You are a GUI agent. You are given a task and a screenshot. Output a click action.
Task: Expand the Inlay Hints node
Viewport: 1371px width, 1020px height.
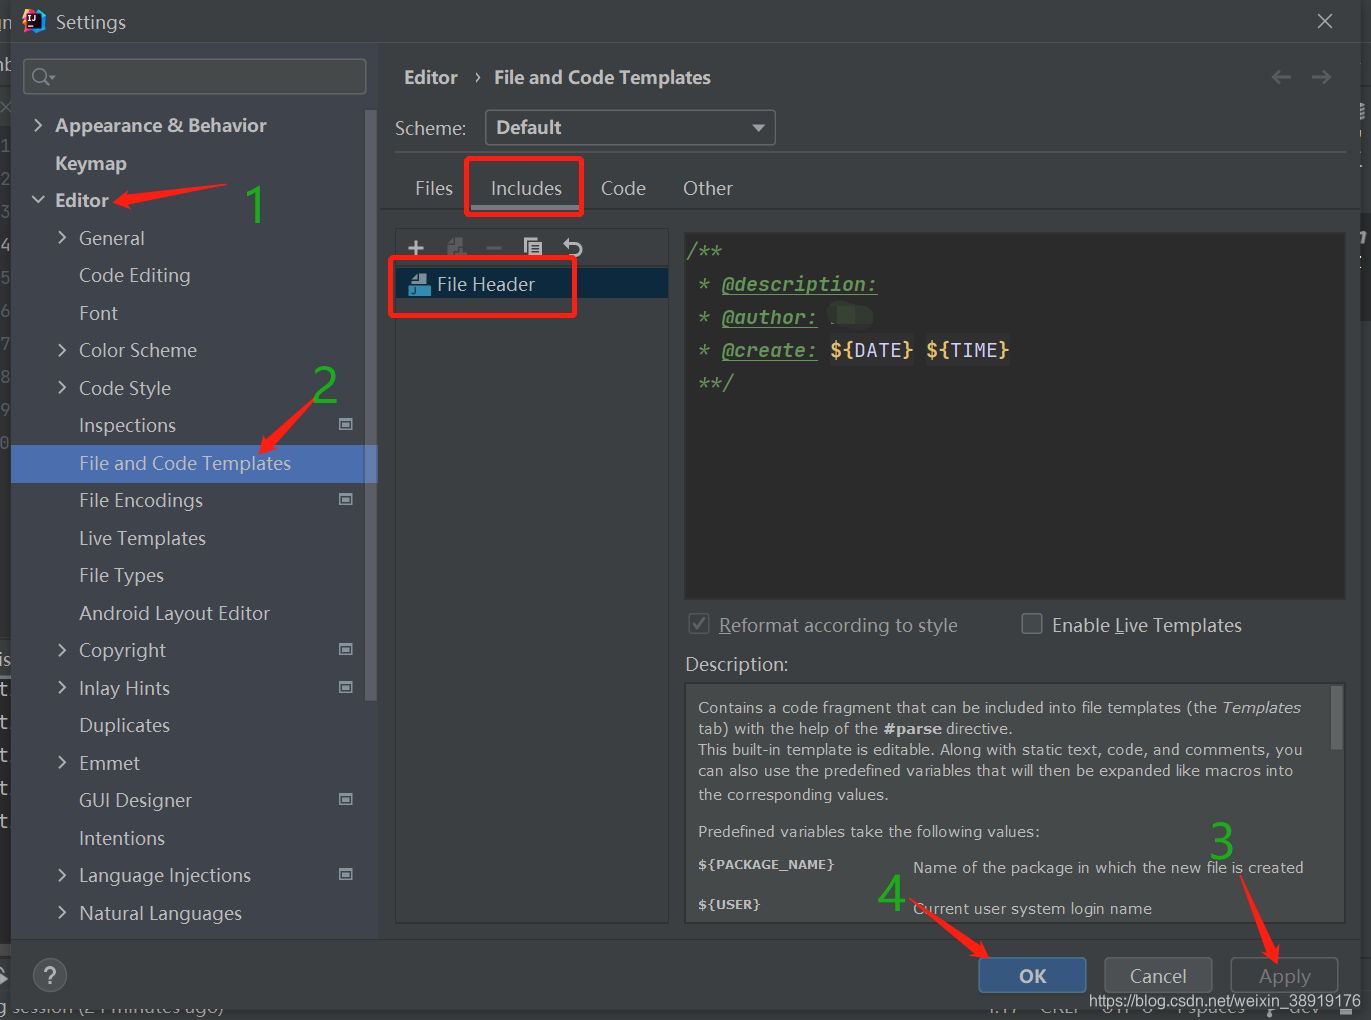pyautogui.click(x=62, y=688)
